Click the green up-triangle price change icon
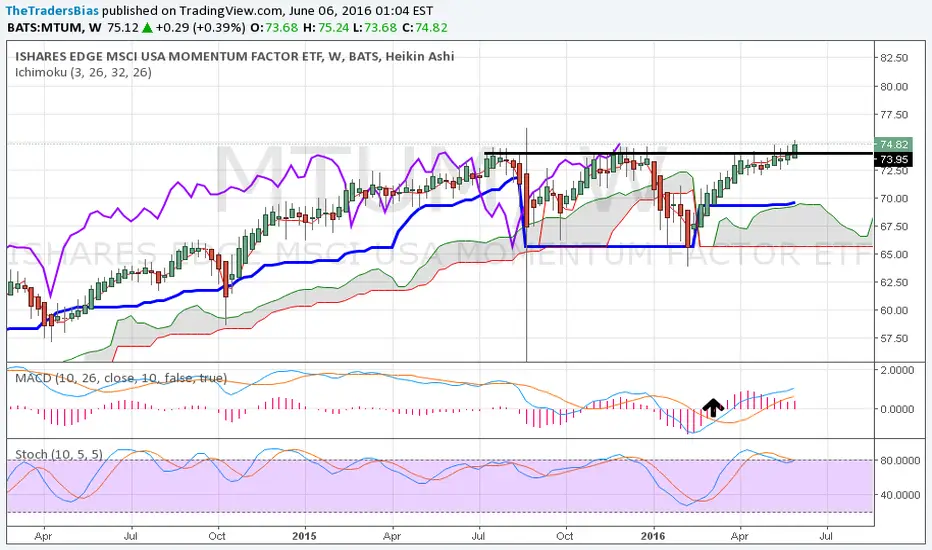Viewport: 932px width, 550px height. coord(147,28)
